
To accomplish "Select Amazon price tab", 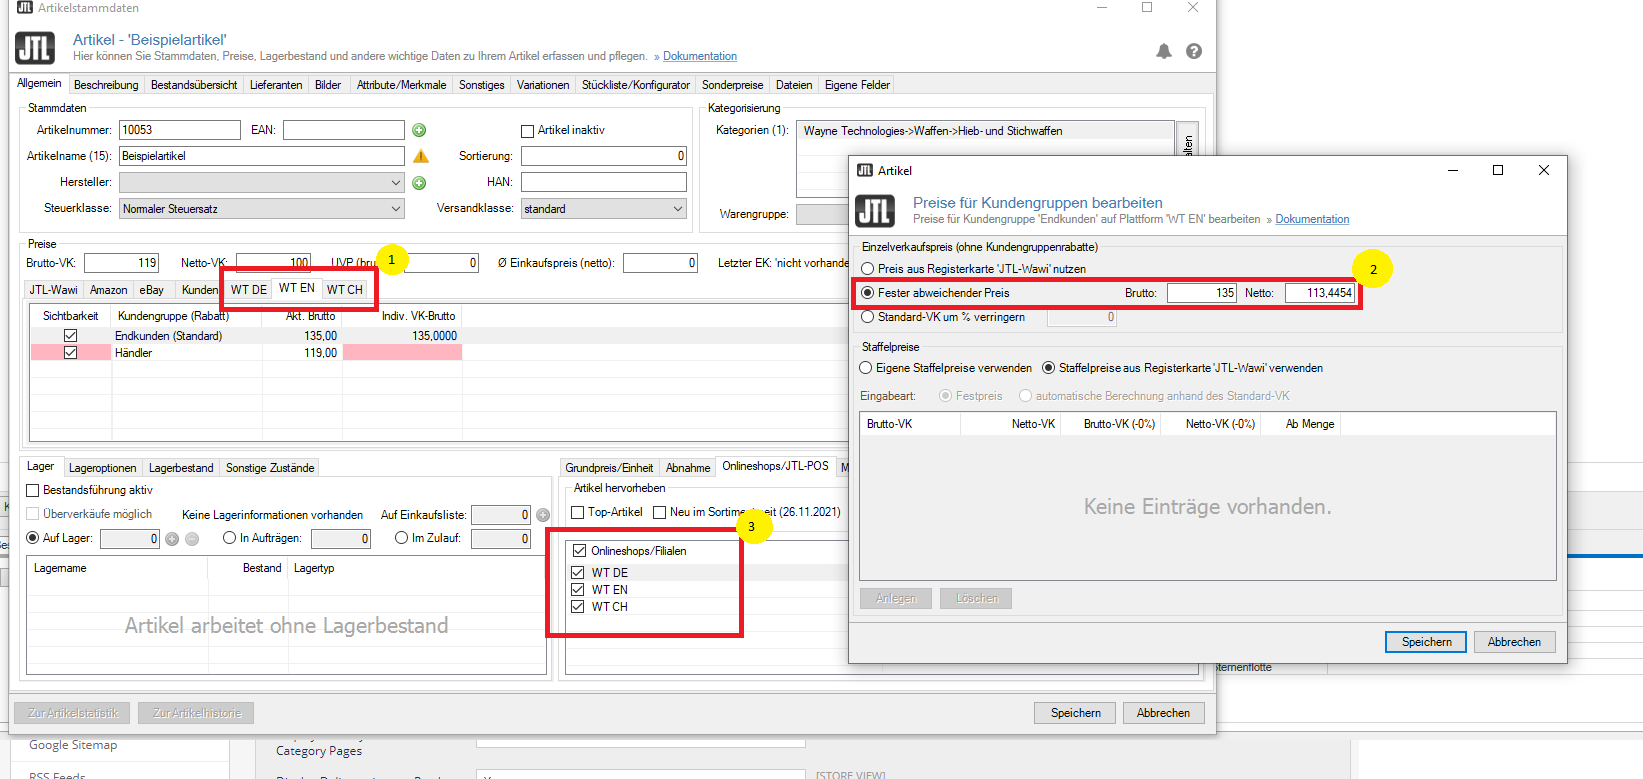I will pos(108,290).
